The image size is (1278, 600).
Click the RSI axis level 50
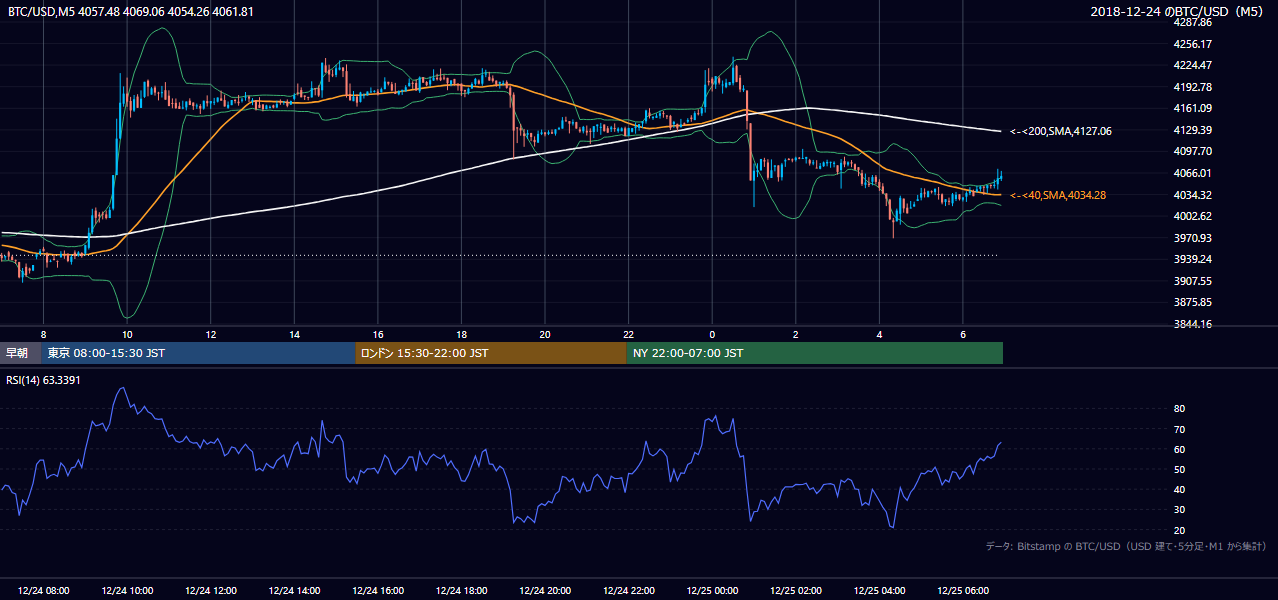coord(1179,469)
